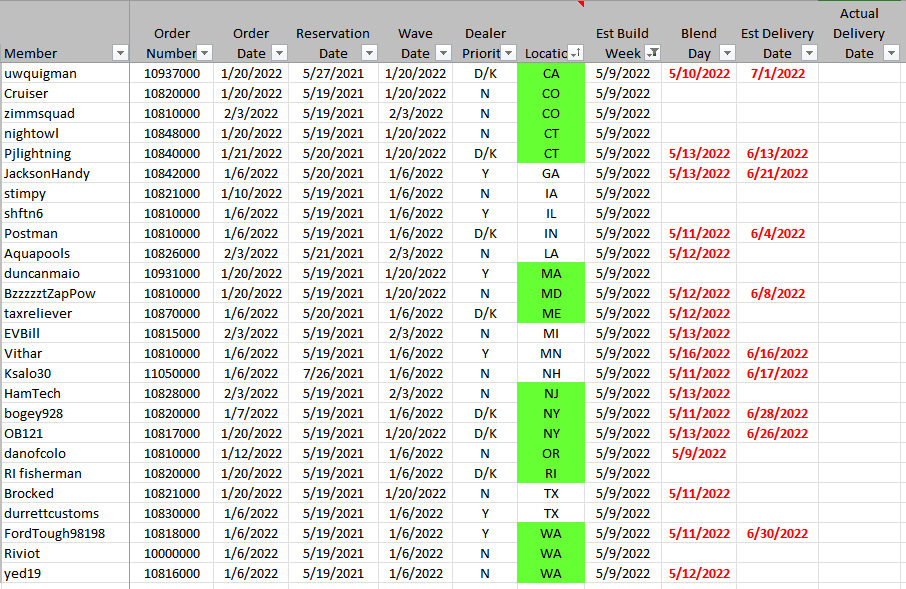Click the 7/1/2022 est delivery date cell
Image resolution: width=906 pixels, height=589 pixels.
777,73
